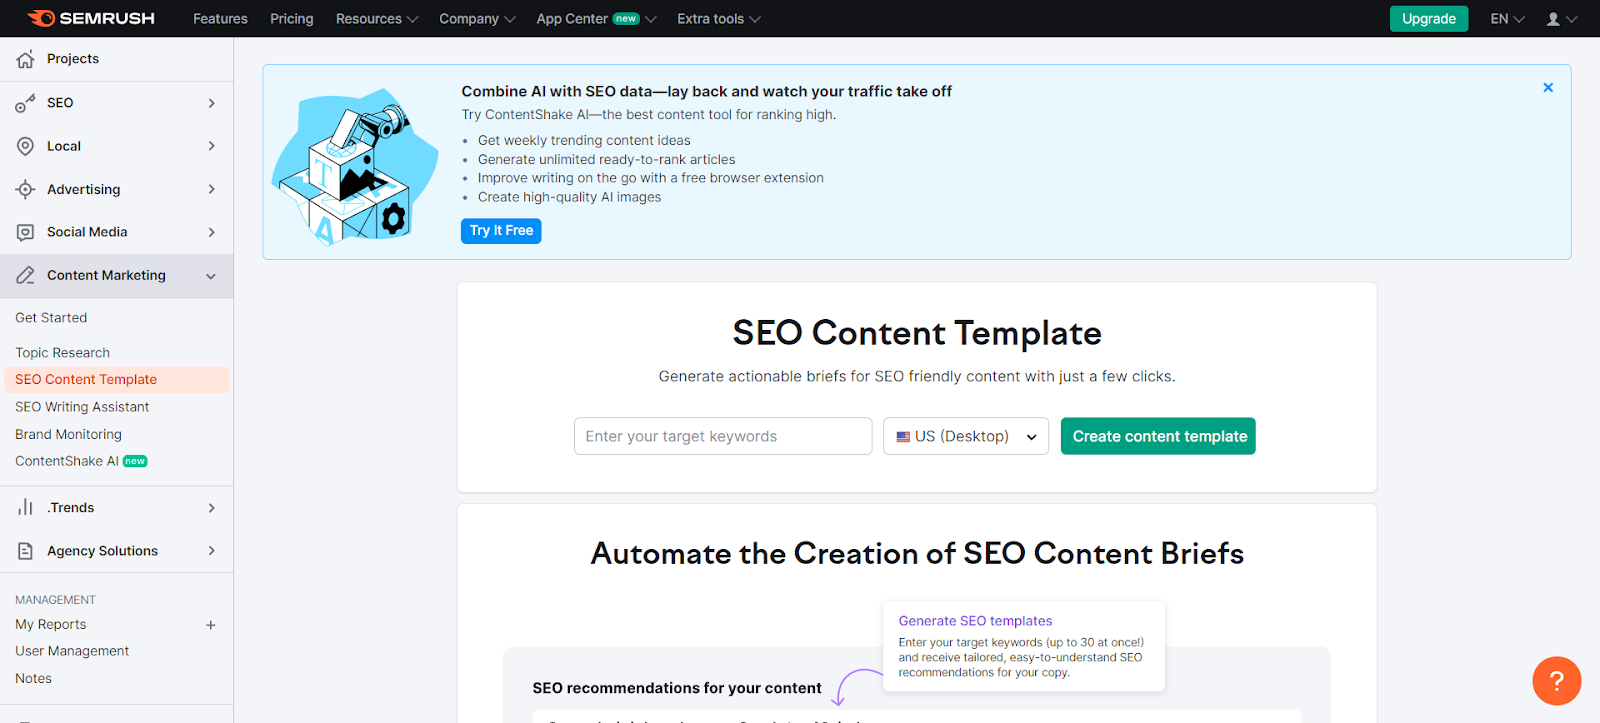Click the Upgrade button
The image size is (1600, 723).
[x=1429, y=19]
